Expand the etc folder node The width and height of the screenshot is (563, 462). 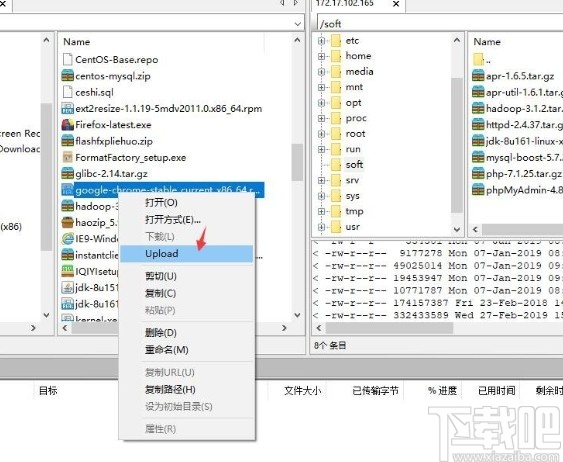(321, 41)
